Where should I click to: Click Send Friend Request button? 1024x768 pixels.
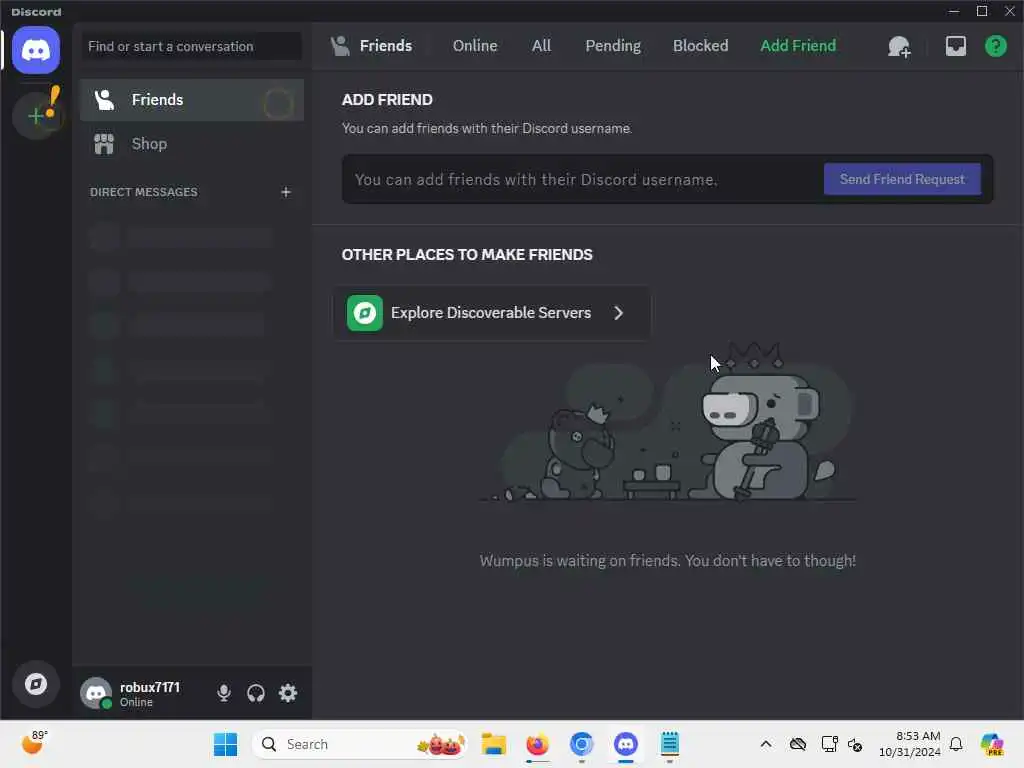coord(902,179)
